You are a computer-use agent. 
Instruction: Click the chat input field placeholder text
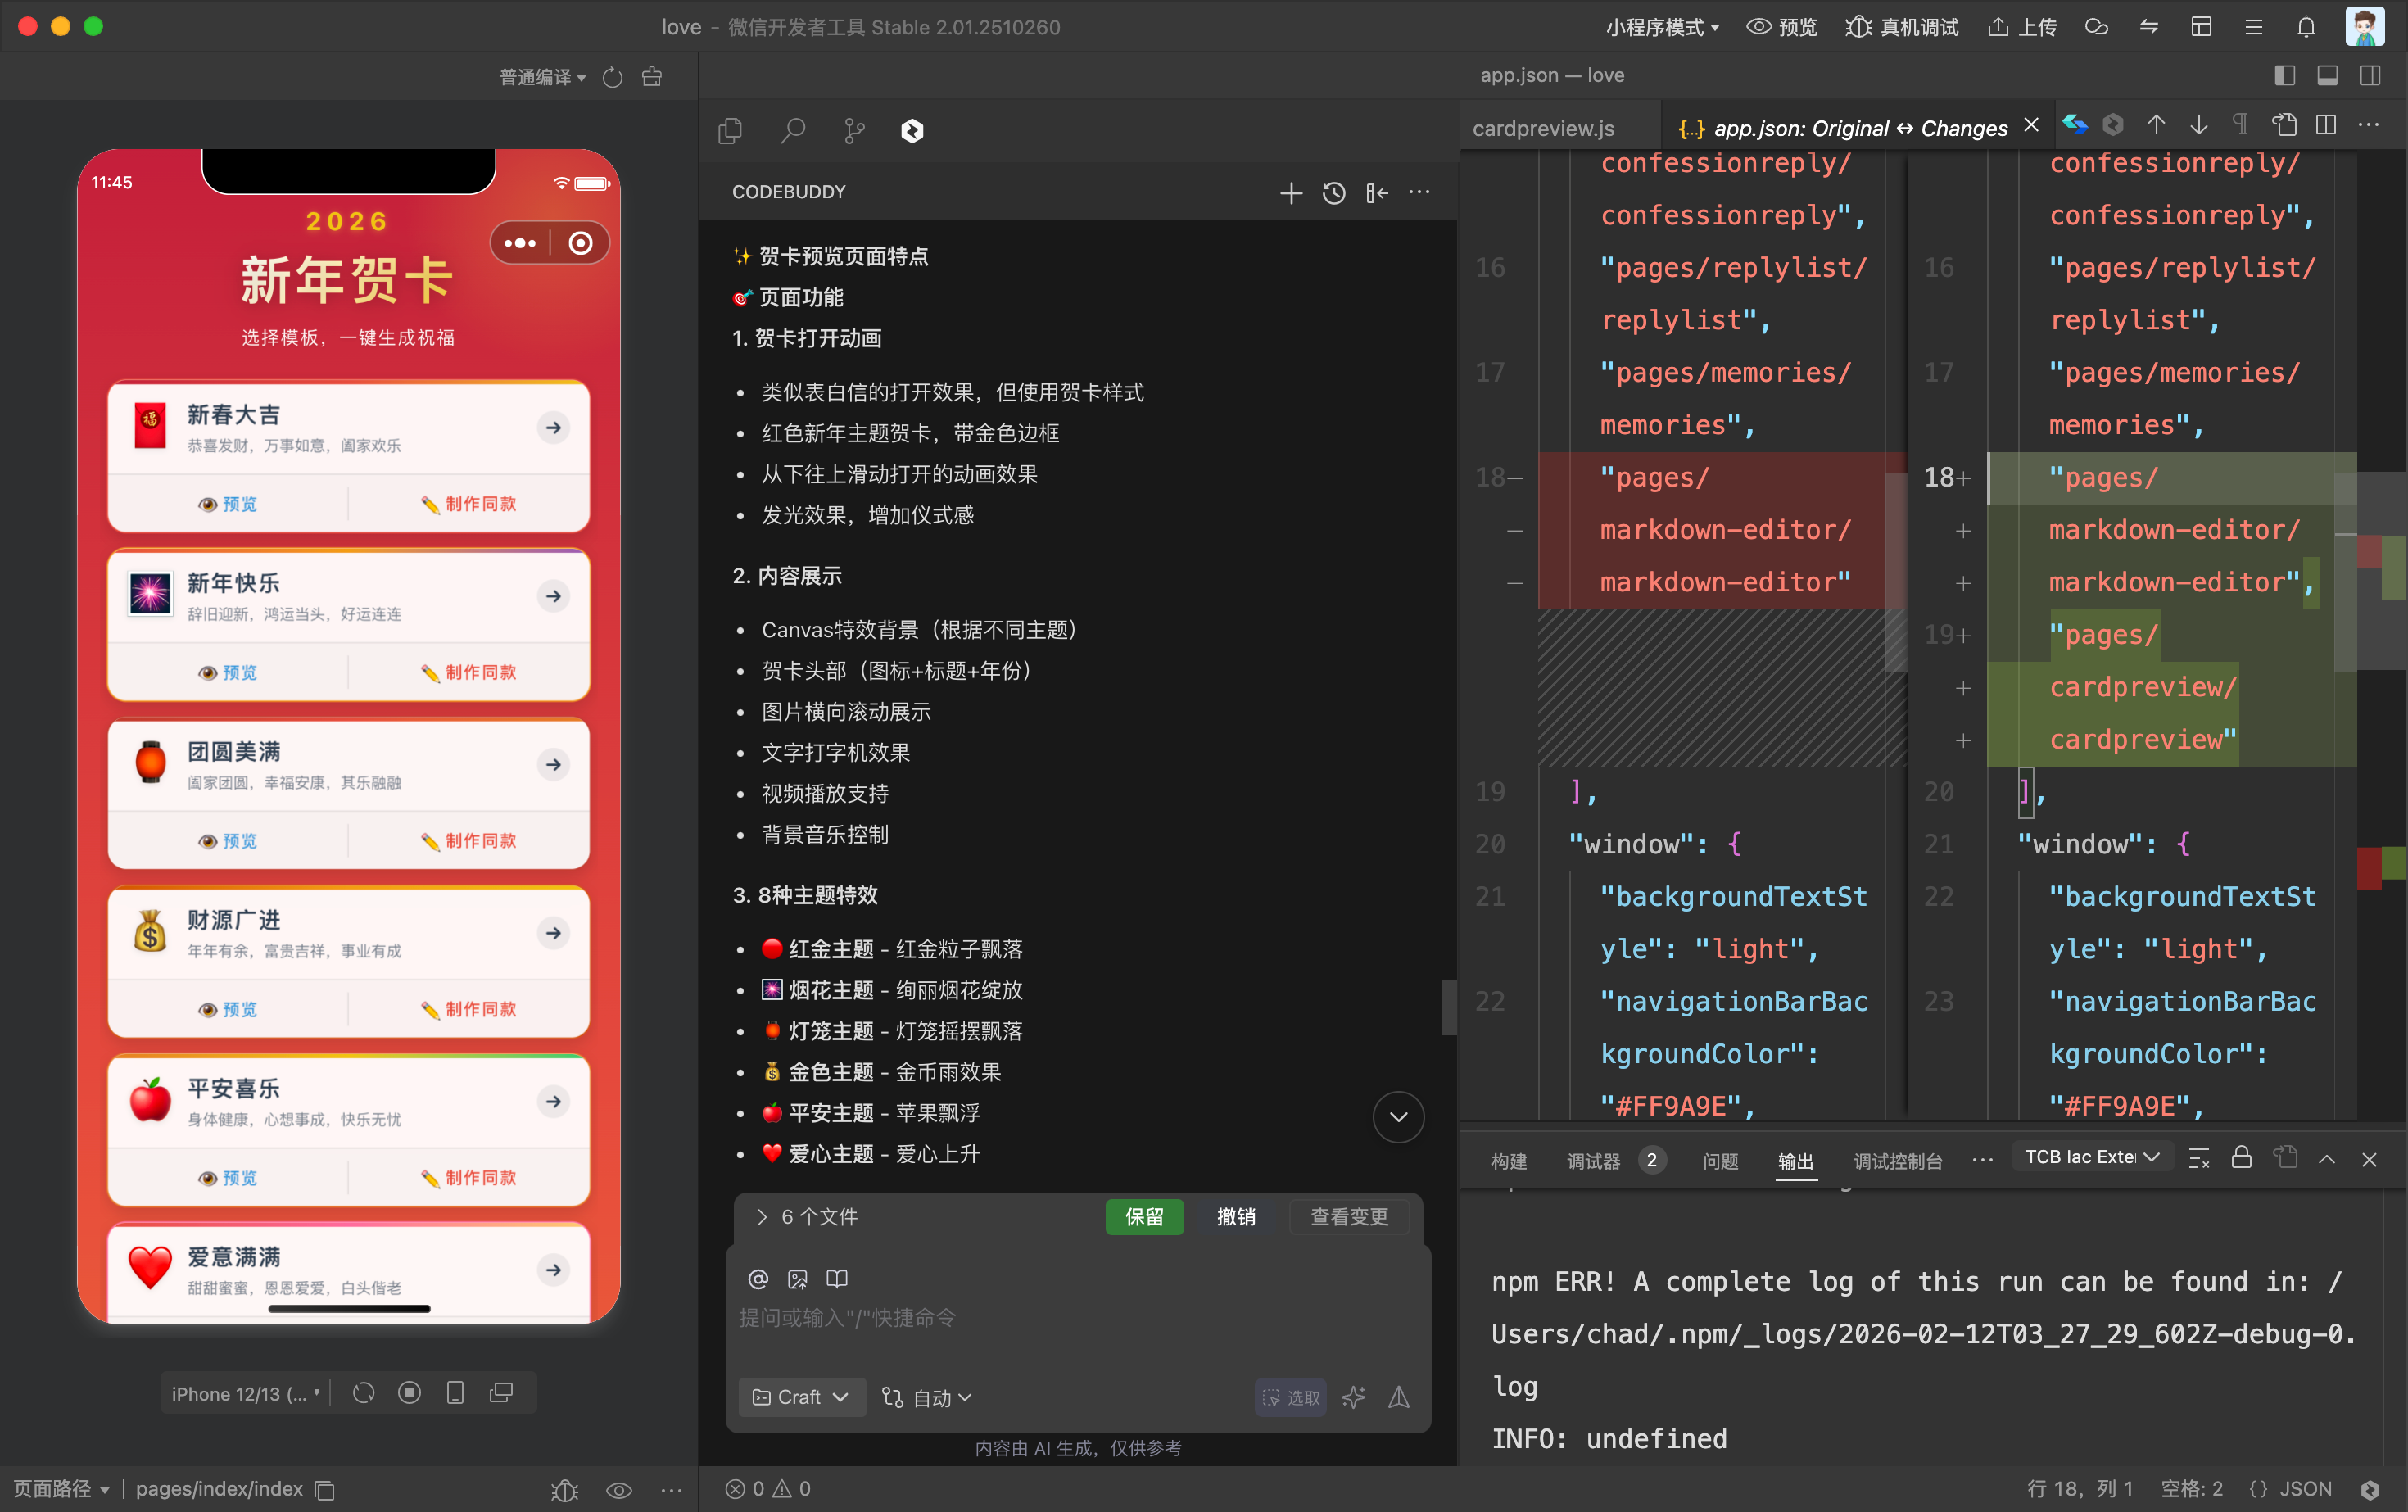coord(847,1318)
